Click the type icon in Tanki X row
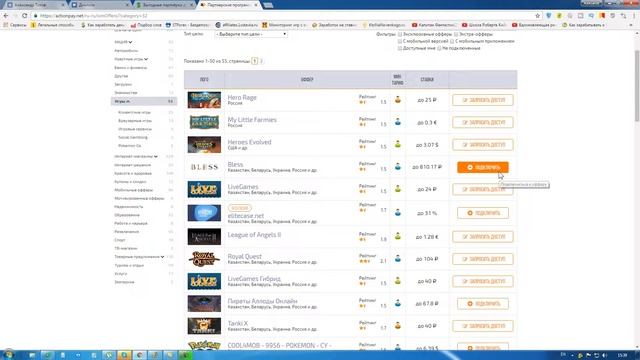Viewport: 640px width, 360px height. [398, 326]
